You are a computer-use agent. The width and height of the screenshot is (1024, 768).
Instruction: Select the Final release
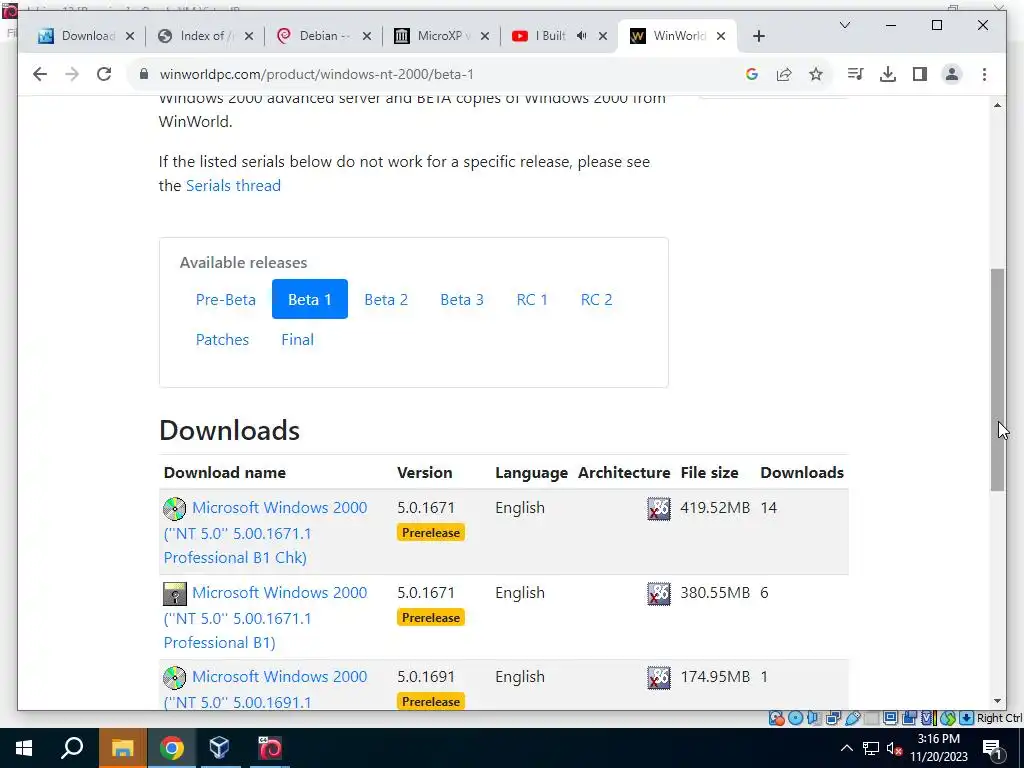tap(297, 340)
